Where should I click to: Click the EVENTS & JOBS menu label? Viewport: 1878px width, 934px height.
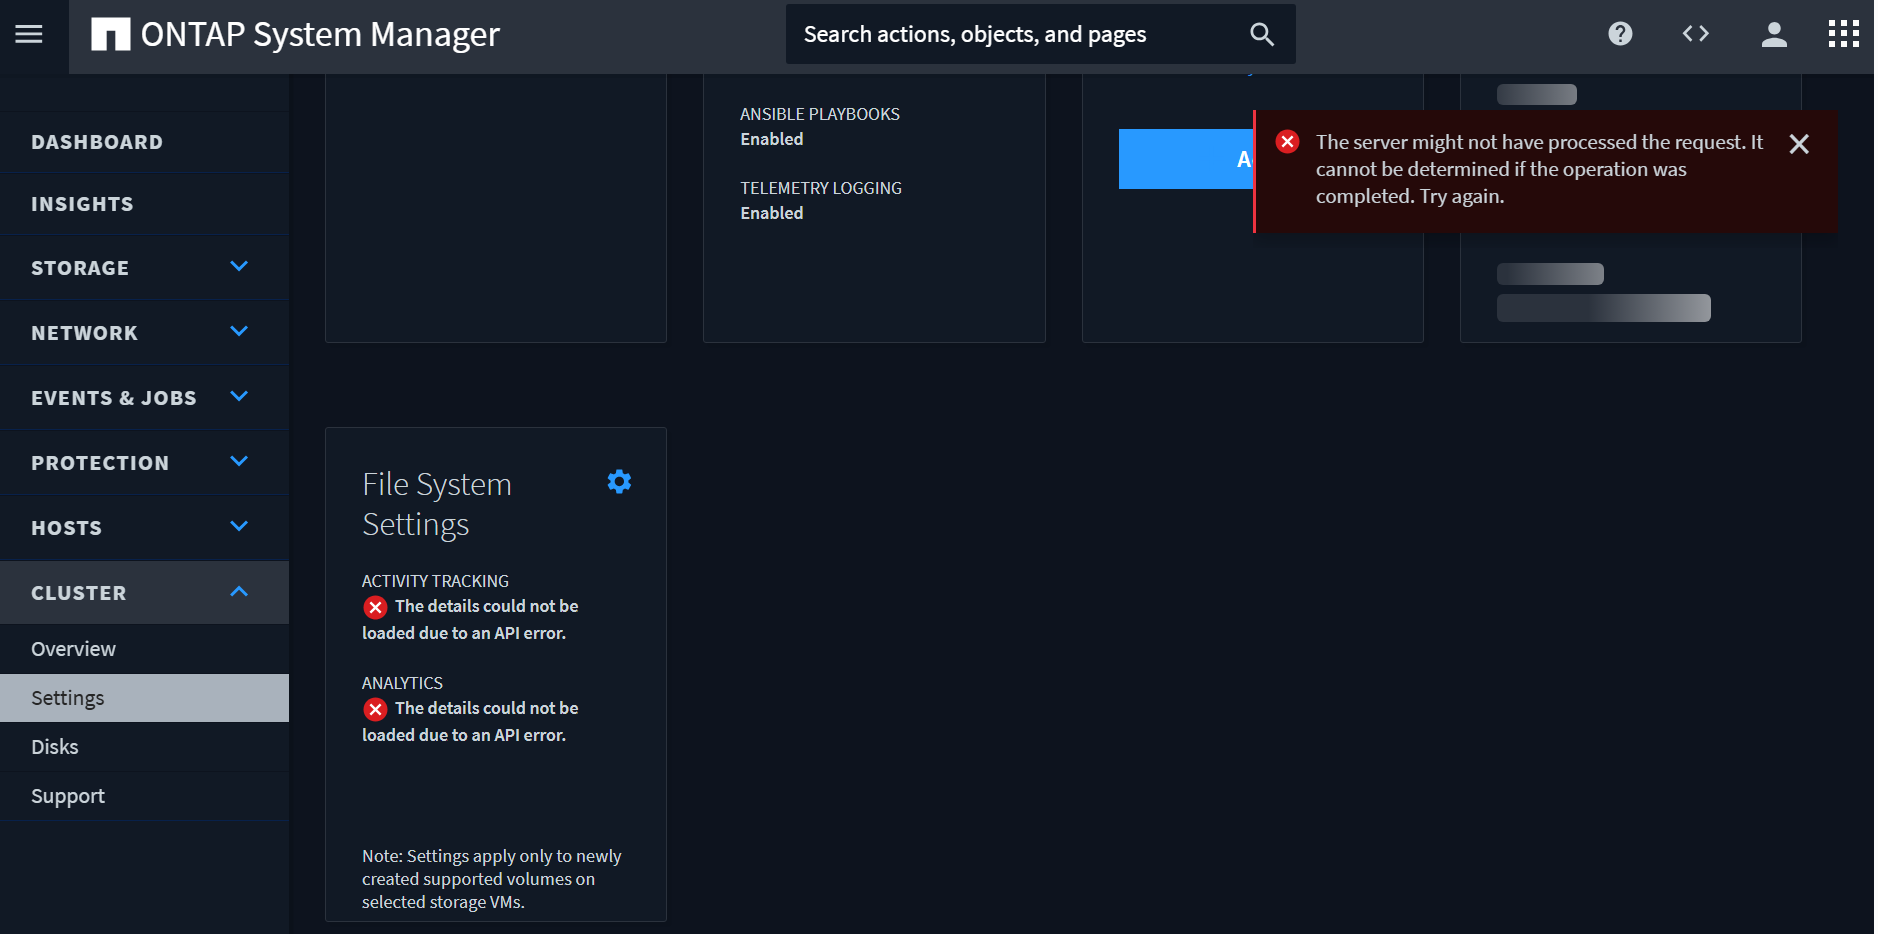tap(114, 398)
